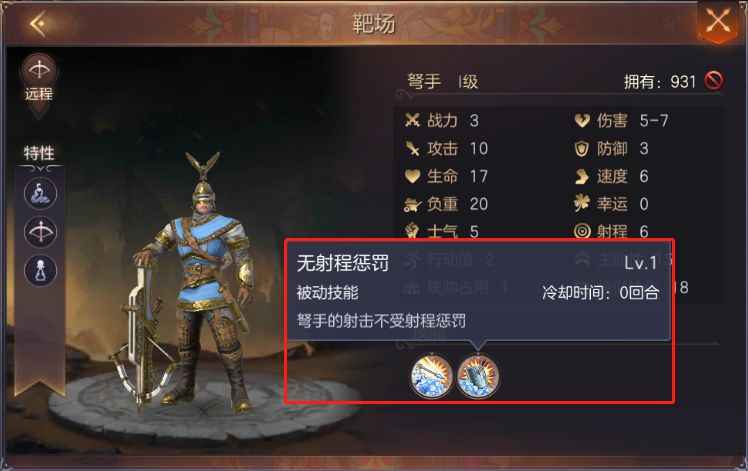This screenshot has width=748, height=471.
Task: Click the 防御 shield stat icon
Action: tap(582, 149)
